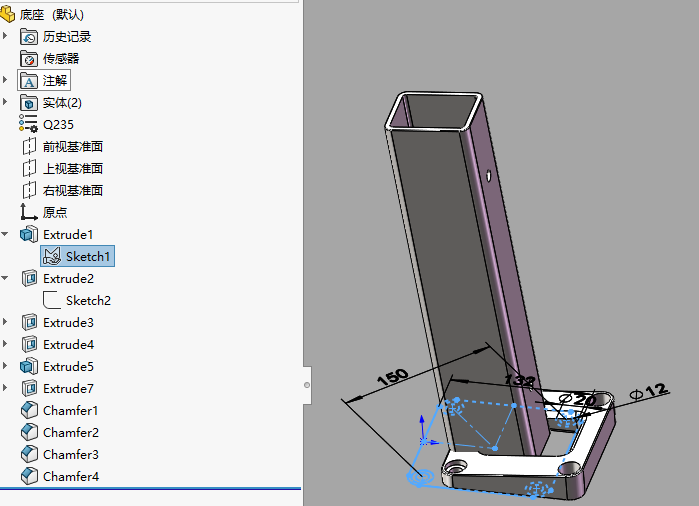This screenshot has width=699, height=506.
Task: Click the Φ12 diameter dimension
Action: pyautogui.click(x=649, y=391)
